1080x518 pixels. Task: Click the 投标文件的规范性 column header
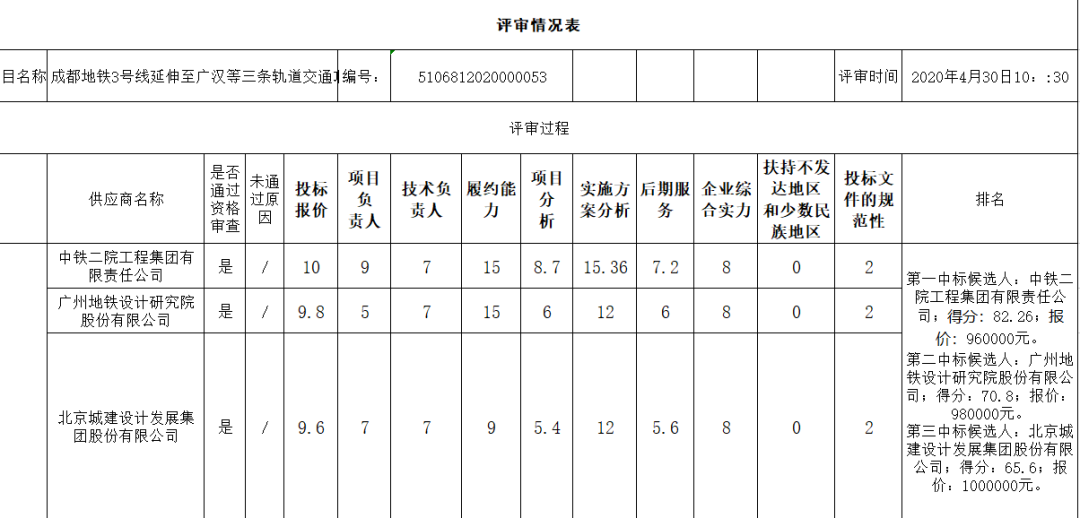869,199
